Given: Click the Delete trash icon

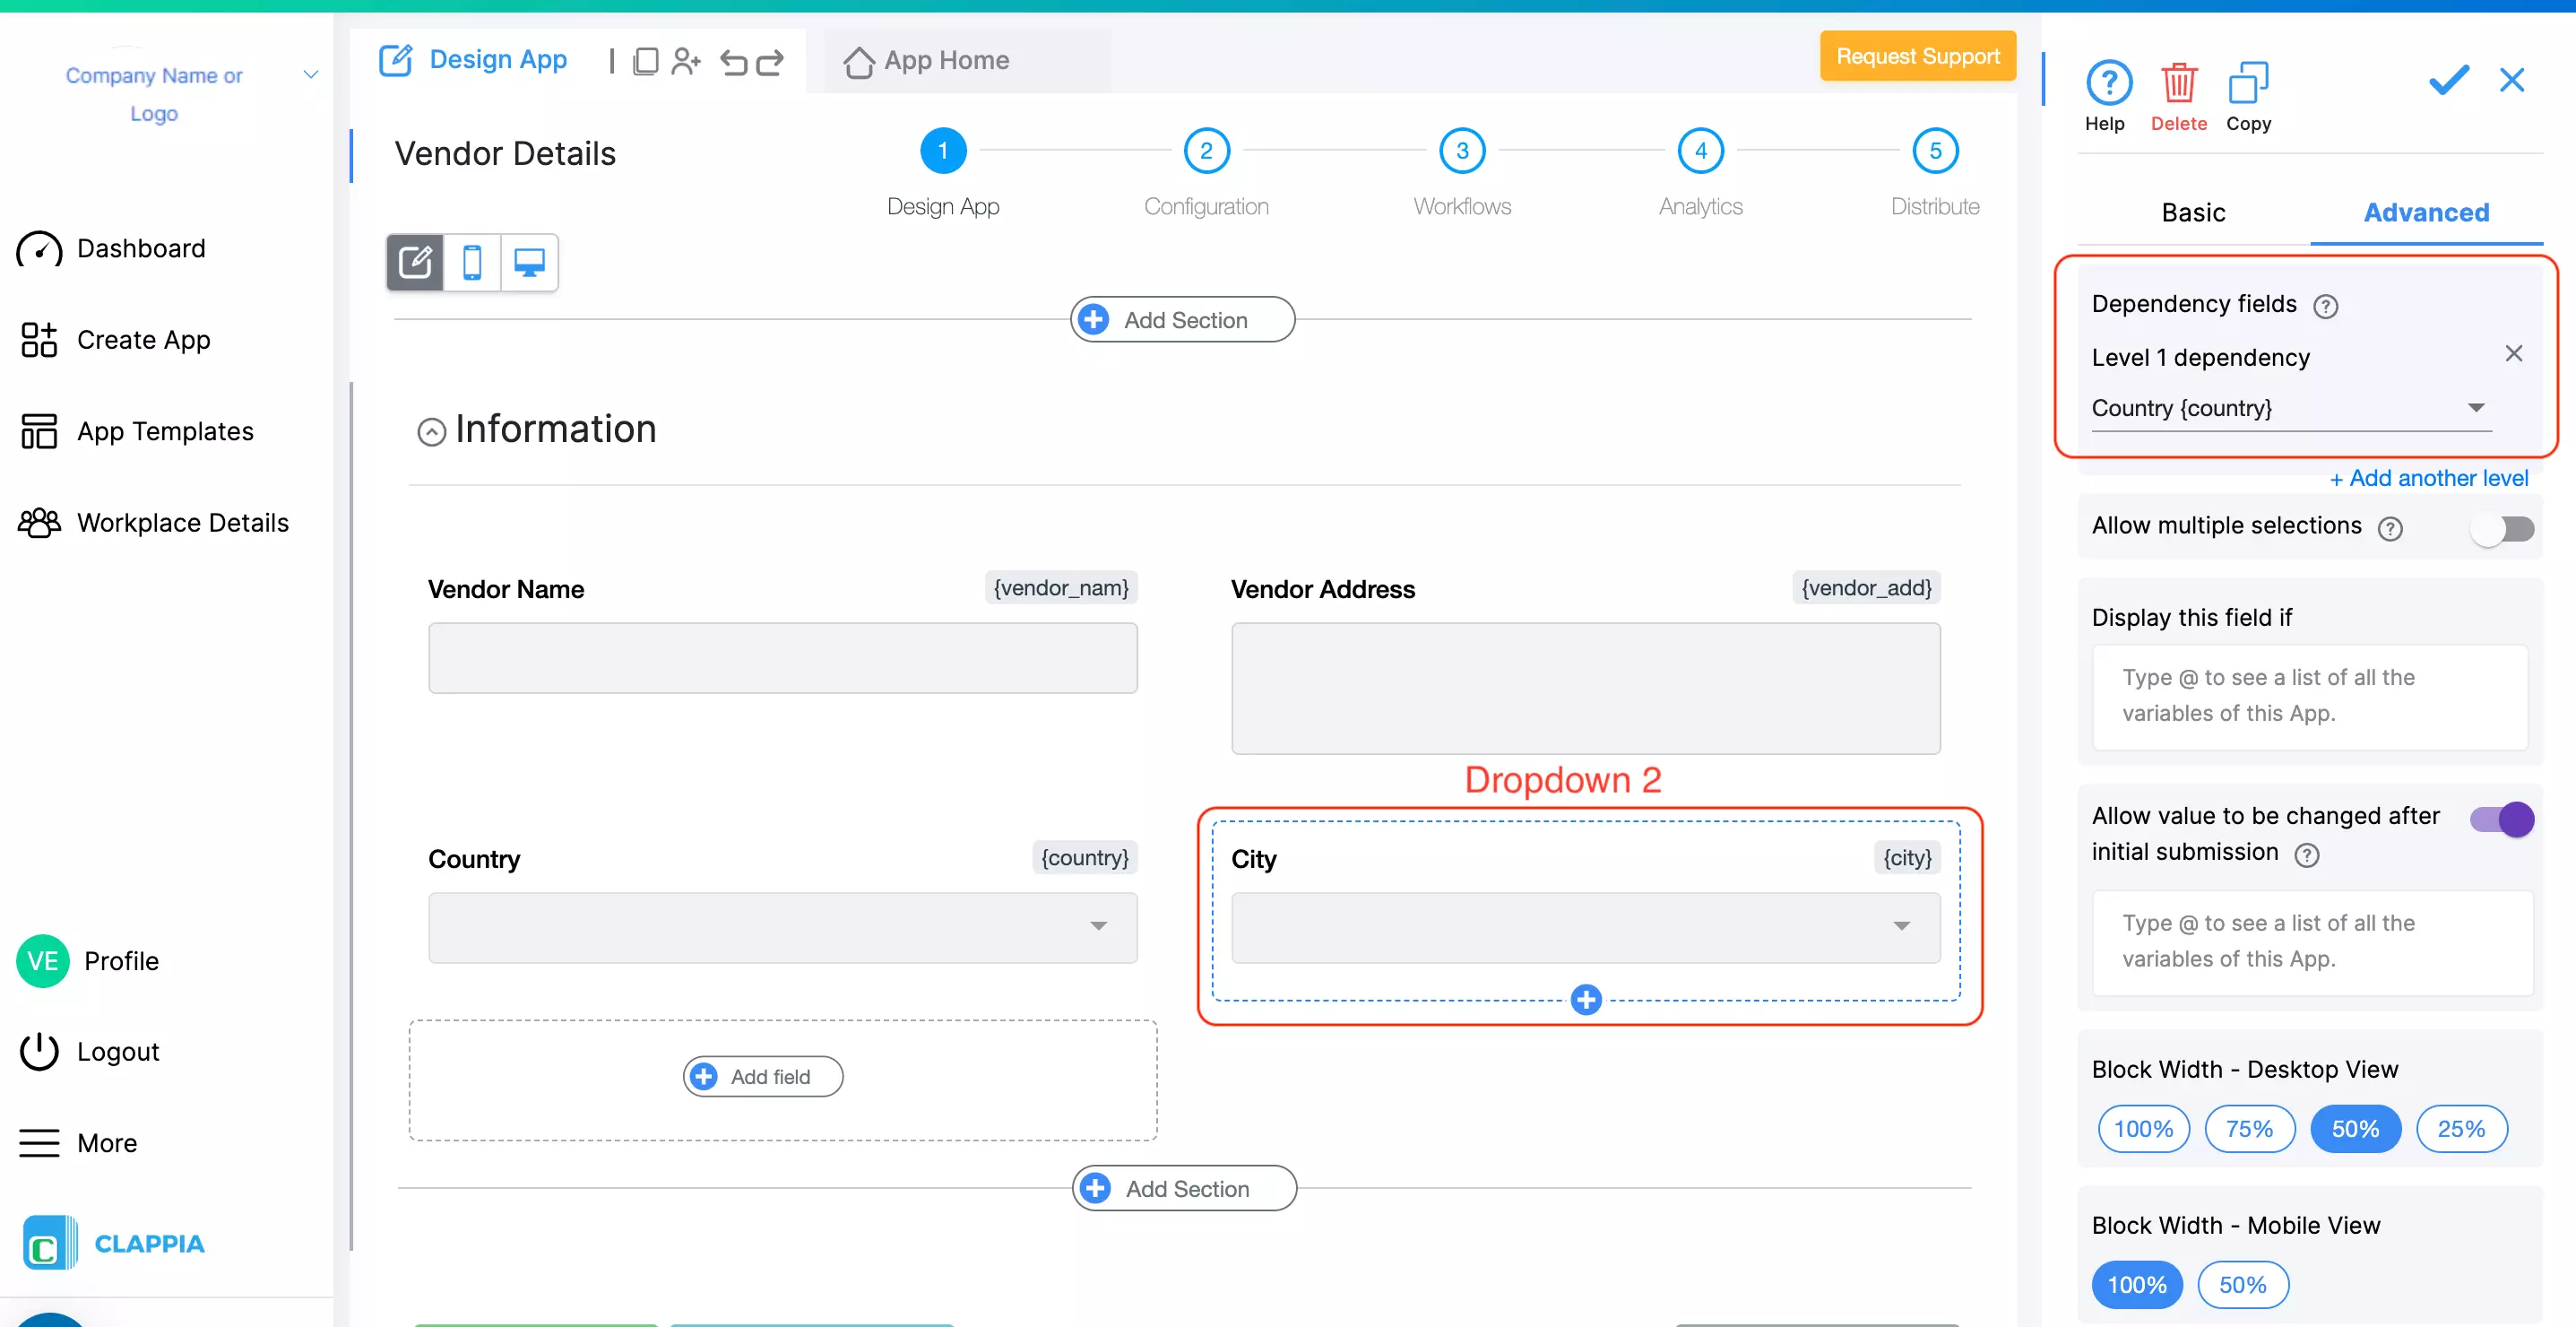Looking at the screenshot, I should click(2178, 84).
